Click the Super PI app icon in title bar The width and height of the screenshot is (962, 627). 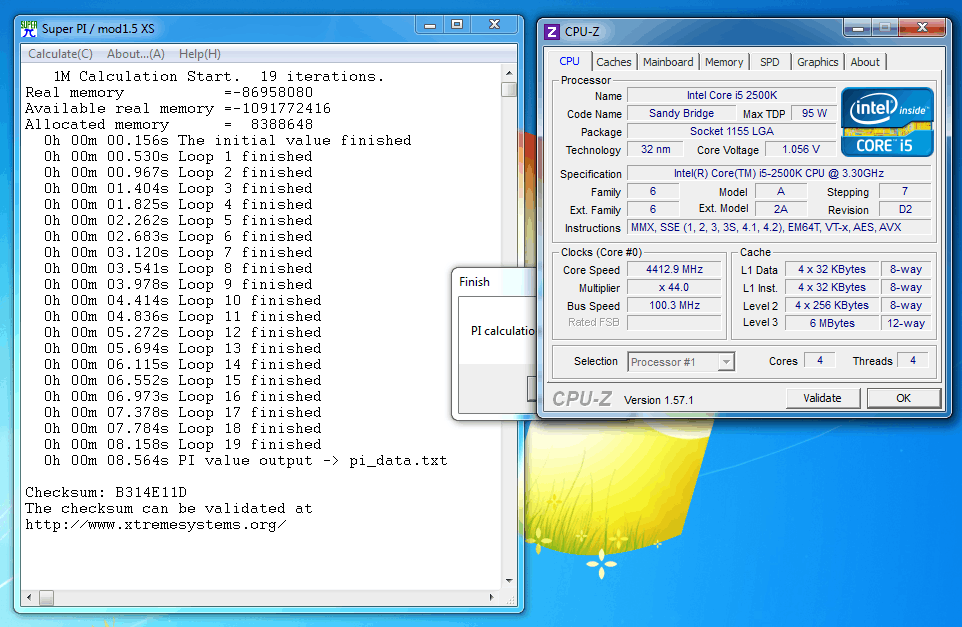pyautogui.click(x=28, y=29)
